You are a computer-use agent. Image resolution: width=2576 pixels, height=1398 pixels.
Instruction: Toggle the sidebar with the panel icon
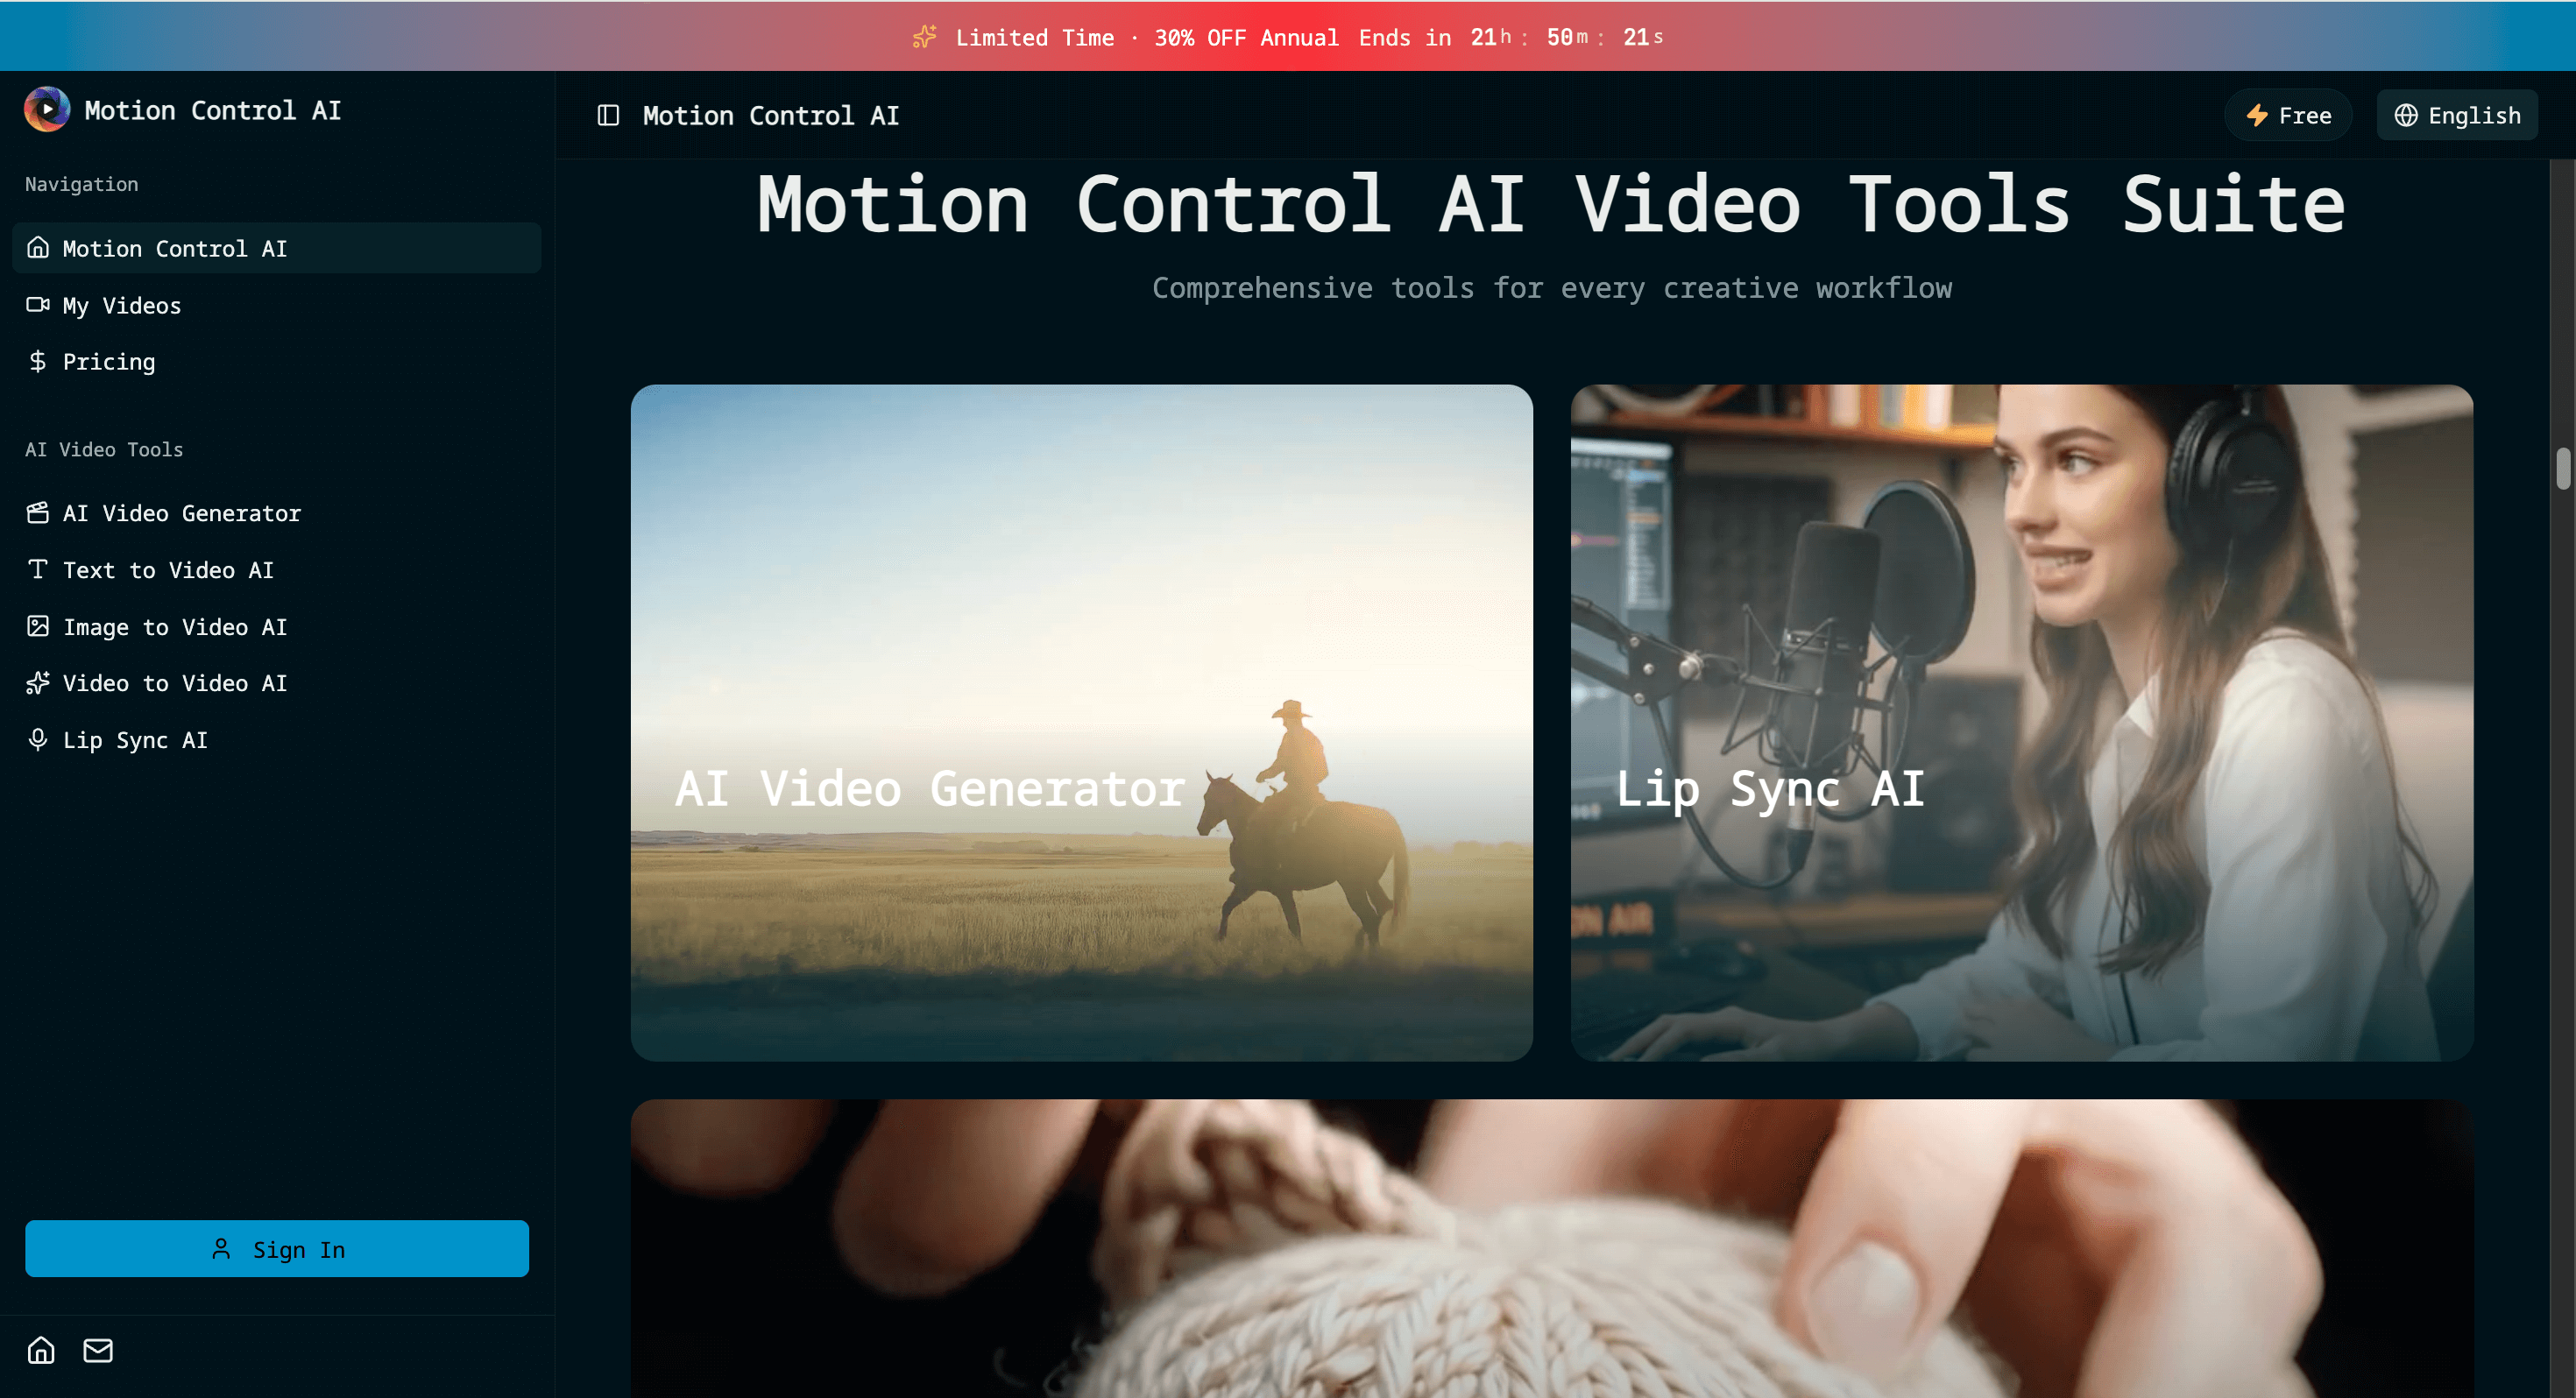pyautogui.click(x=607, y=115)
